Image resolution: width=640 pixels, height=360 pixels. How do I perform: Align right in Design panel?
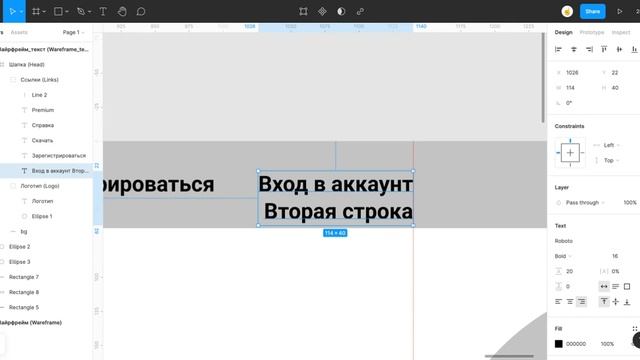(589, 49)
